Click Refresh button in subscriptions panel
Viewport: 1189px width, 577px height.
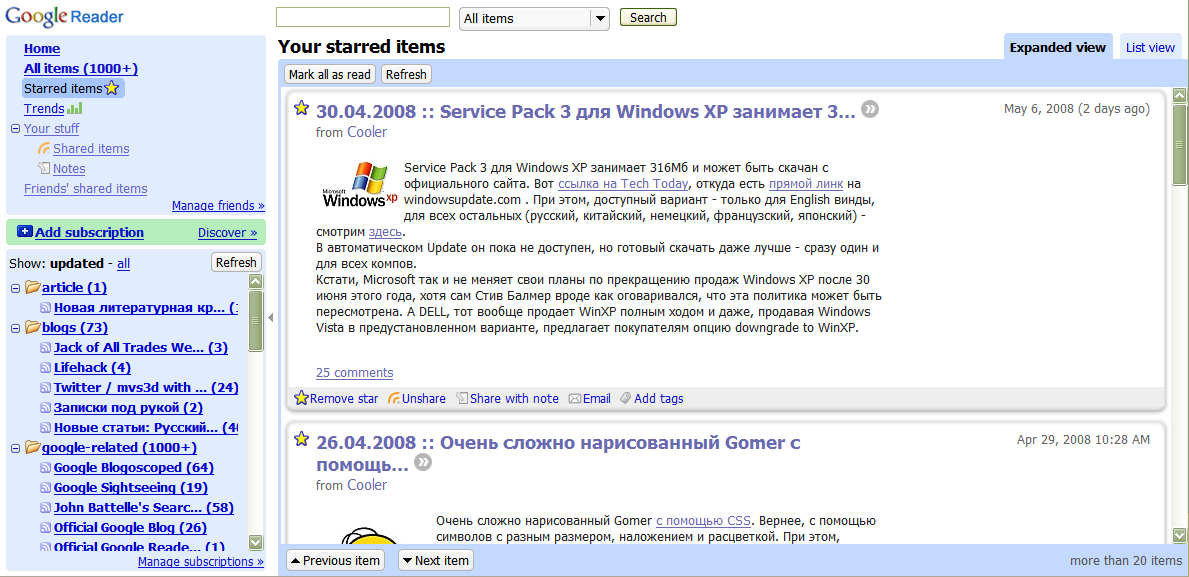(x=236, y=262)
